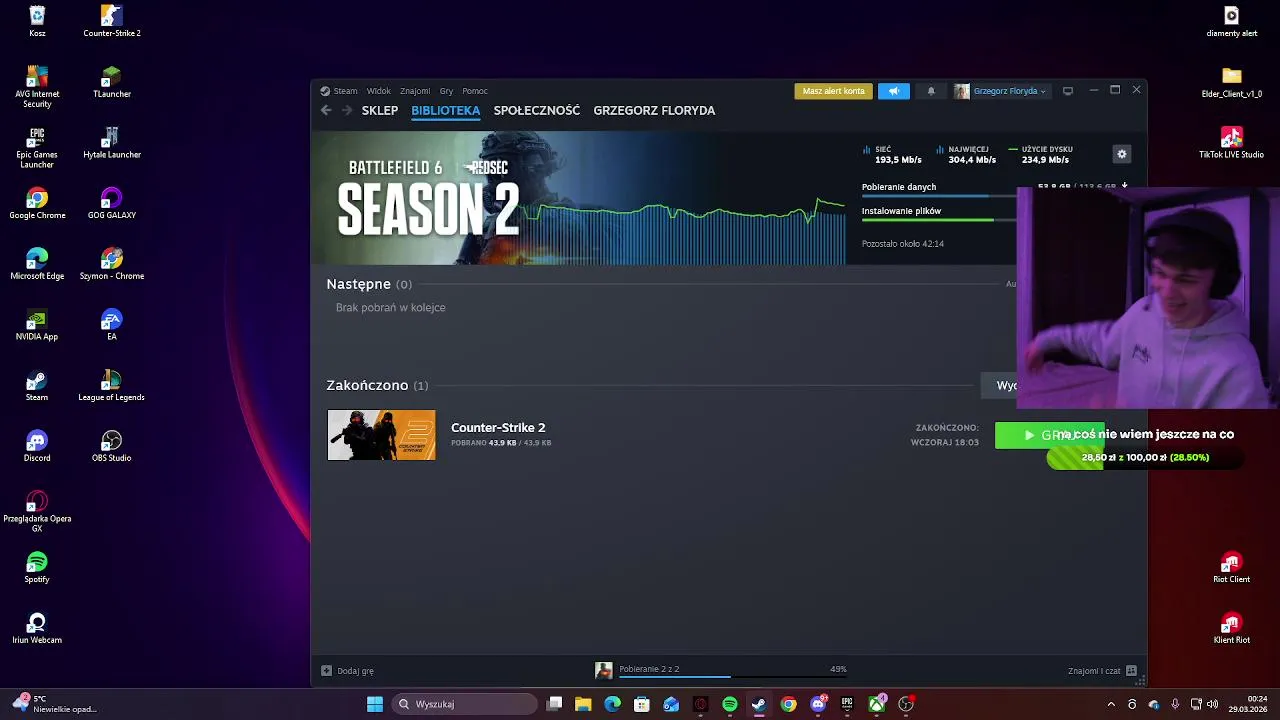This screenshot has width=1280, height=720.
Task: Open Klient Riot desktop icon
Action: point(1232,629)
